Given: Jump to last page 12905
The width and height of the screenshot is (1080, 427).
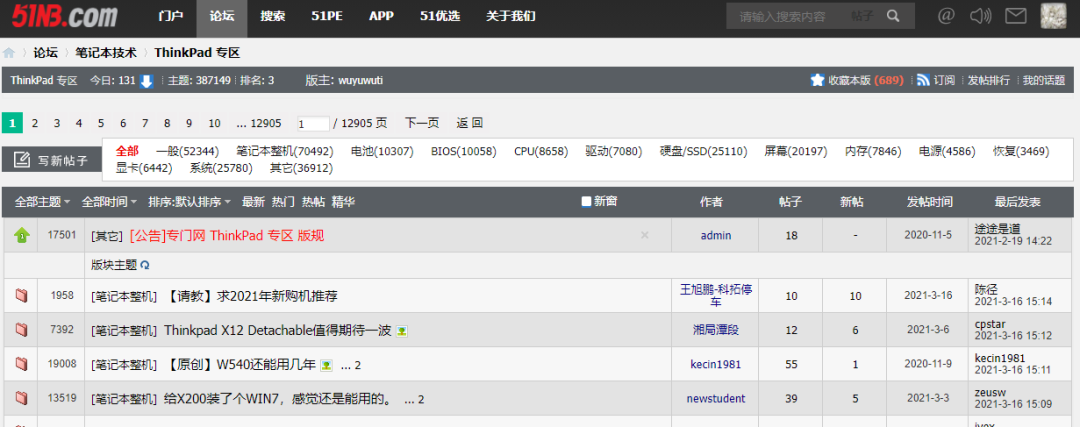Looking at the screenshot, I should (259, 123).
